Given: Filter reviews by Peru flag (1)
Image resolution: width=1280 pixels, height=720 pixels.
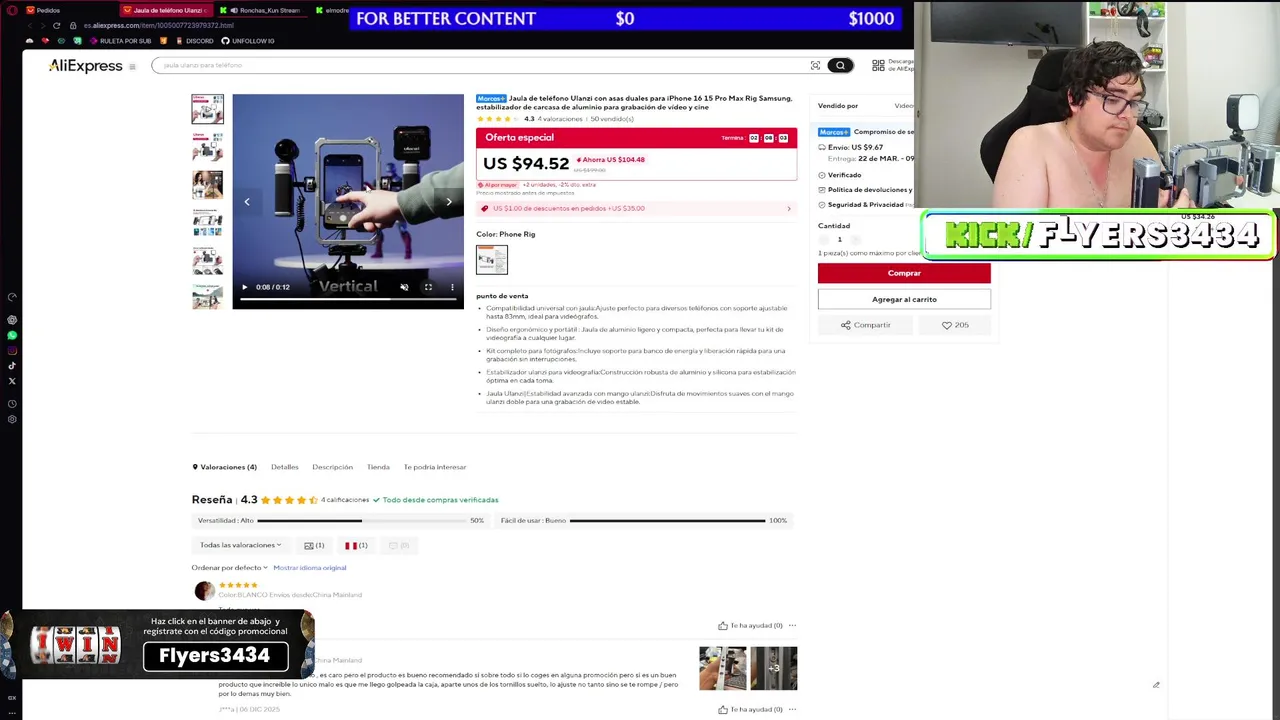Looking at the screenshot, I should [356, 545].
